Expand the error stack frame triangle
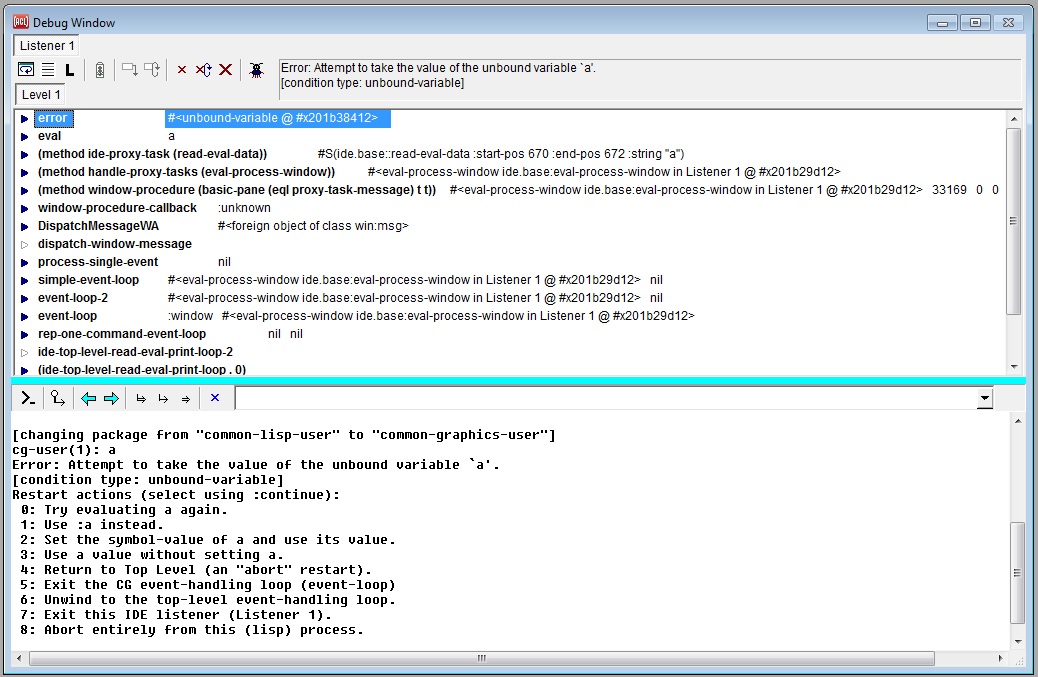 pos(25,119)
